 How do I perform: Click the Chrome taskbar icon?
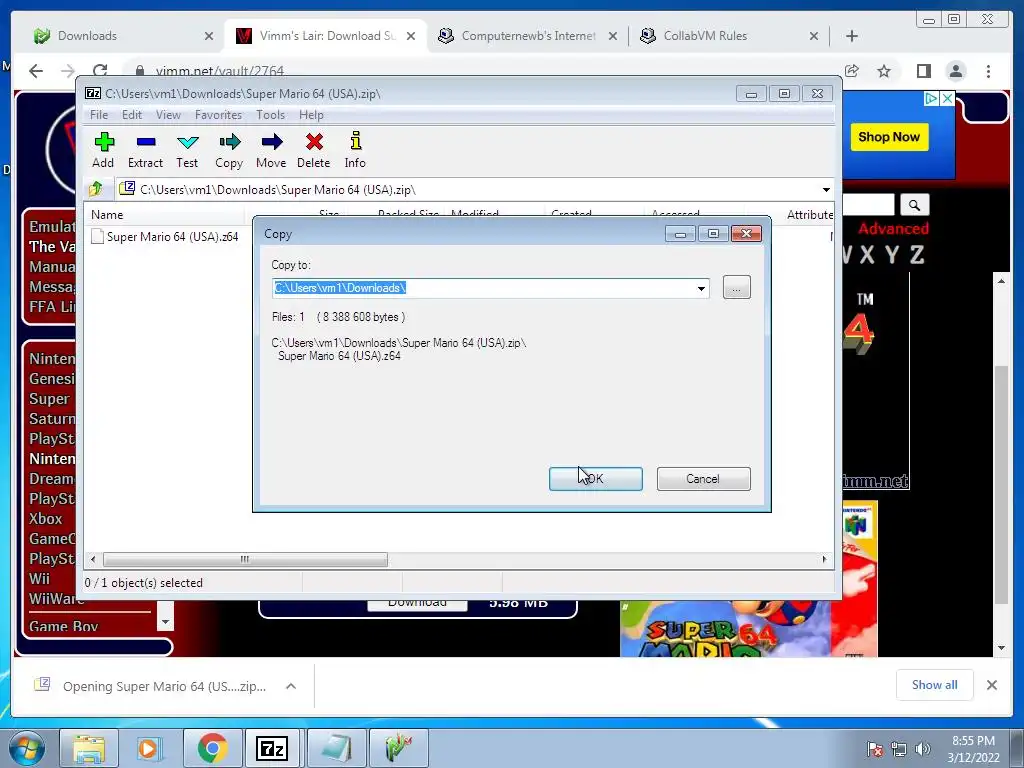(x=212, y=748)
